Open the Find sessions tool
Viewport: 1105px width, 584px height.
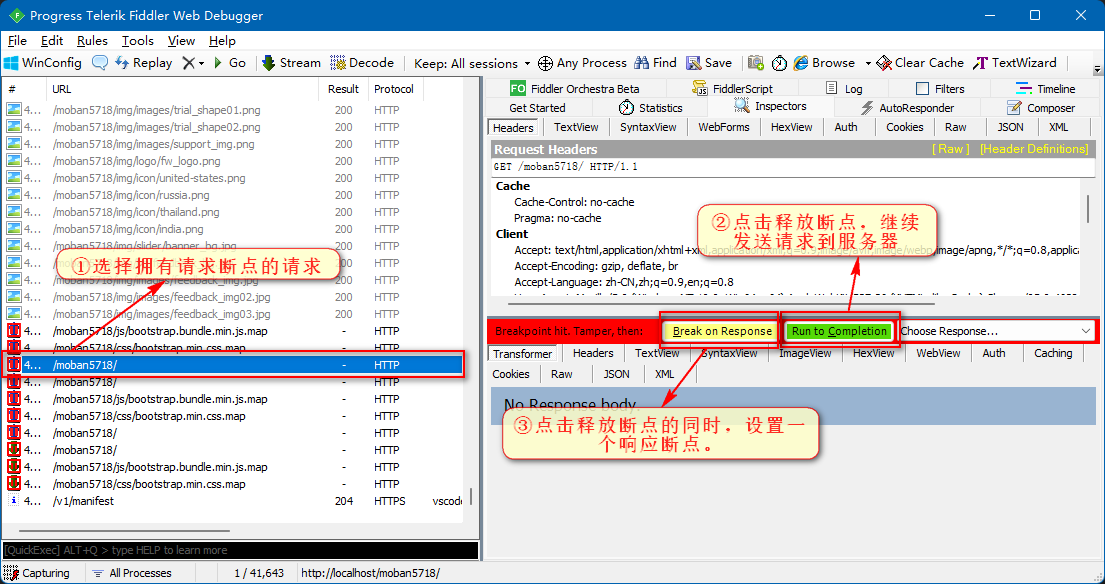click(x=655, y=63)
